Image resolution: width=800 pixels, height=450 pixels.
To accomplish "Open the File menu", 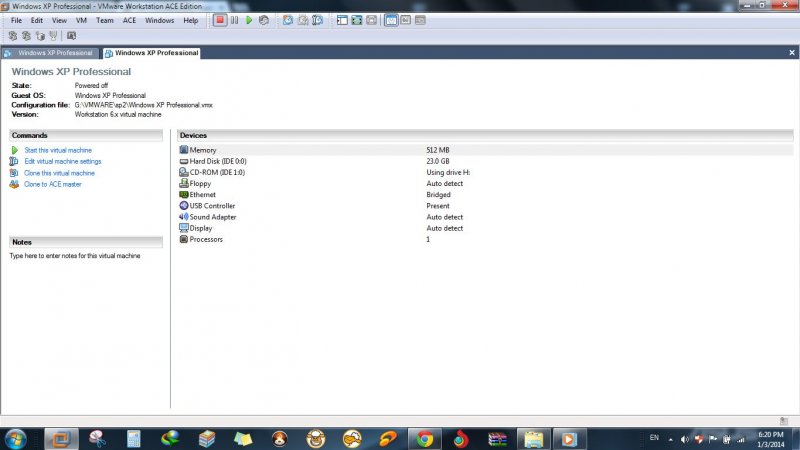I will point(16,20).
